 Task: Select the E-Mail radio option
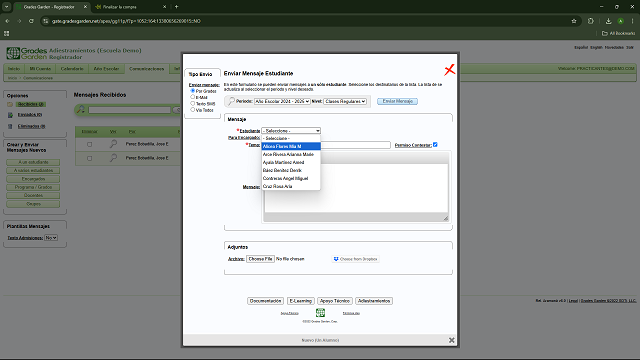pos(193,97)
